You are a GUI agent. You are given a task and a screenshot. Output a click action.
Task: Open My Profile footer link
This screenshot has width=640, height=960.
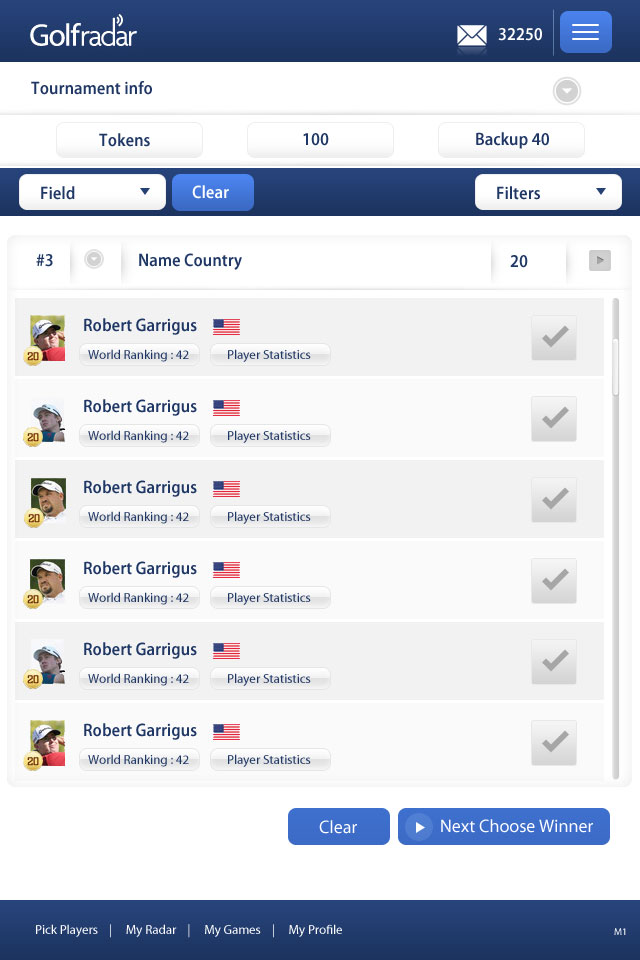(315, 930)
